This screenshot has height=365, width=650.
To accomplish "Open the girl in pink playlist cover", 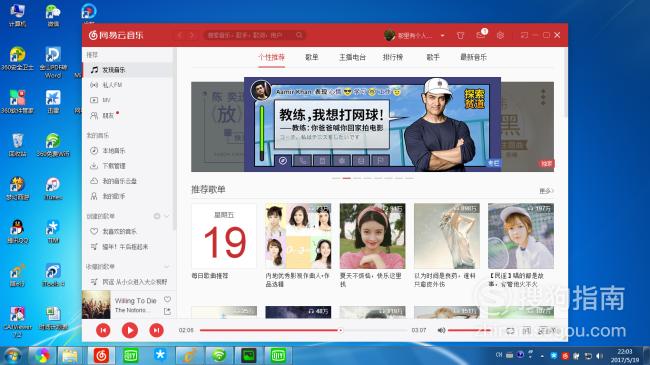I will click(372, 236).
